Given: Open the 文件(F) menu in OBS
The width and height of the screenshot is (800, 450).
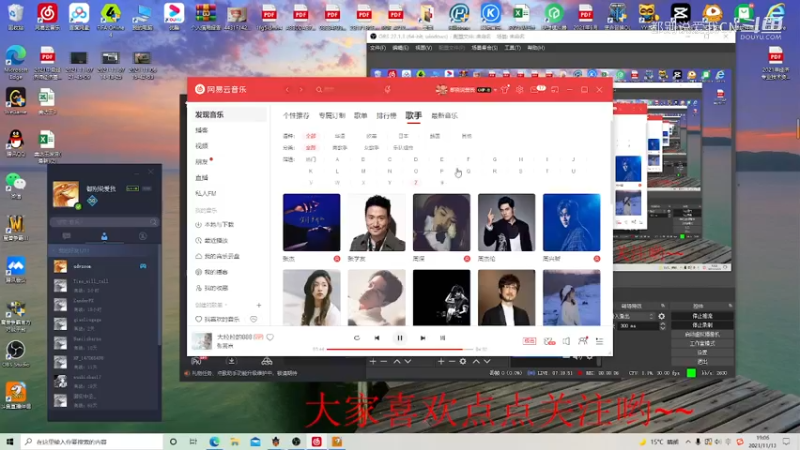Looking at the screenshot, I should pyautogui.click(x=378, y=48).
